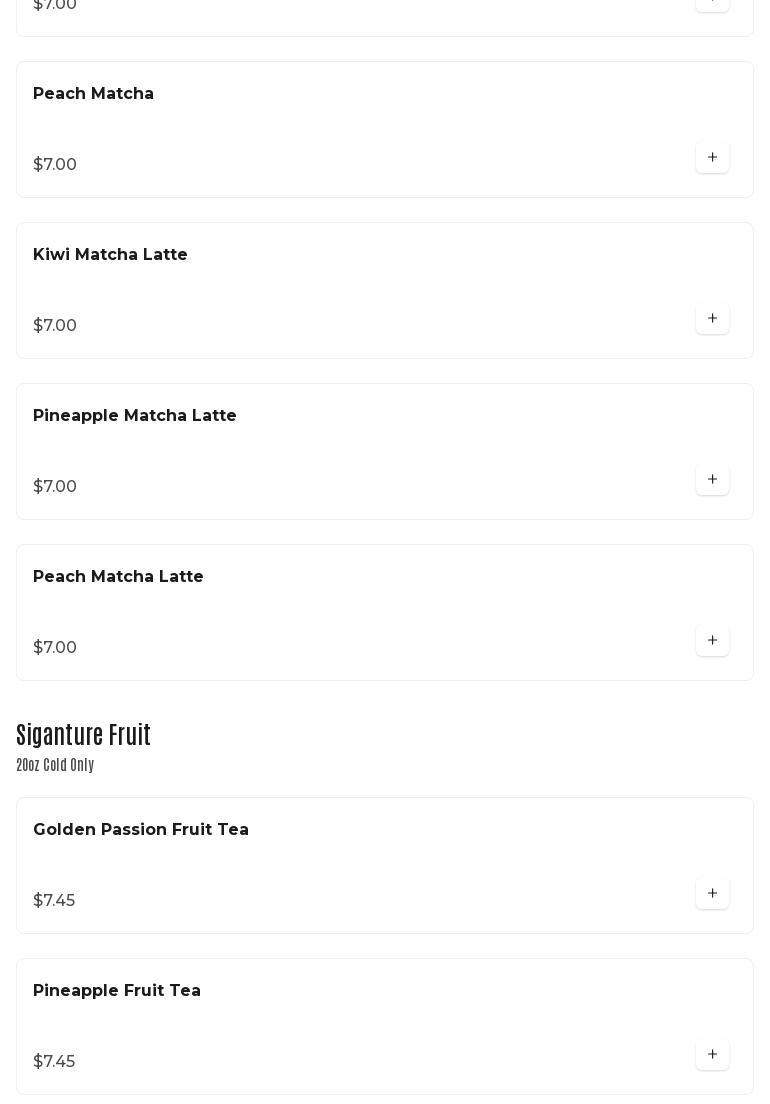Click the $7.00 price under Kiwi Matcha Latte
The width and height of the screenshot is (770, 1104).
[x=55, y=325]
